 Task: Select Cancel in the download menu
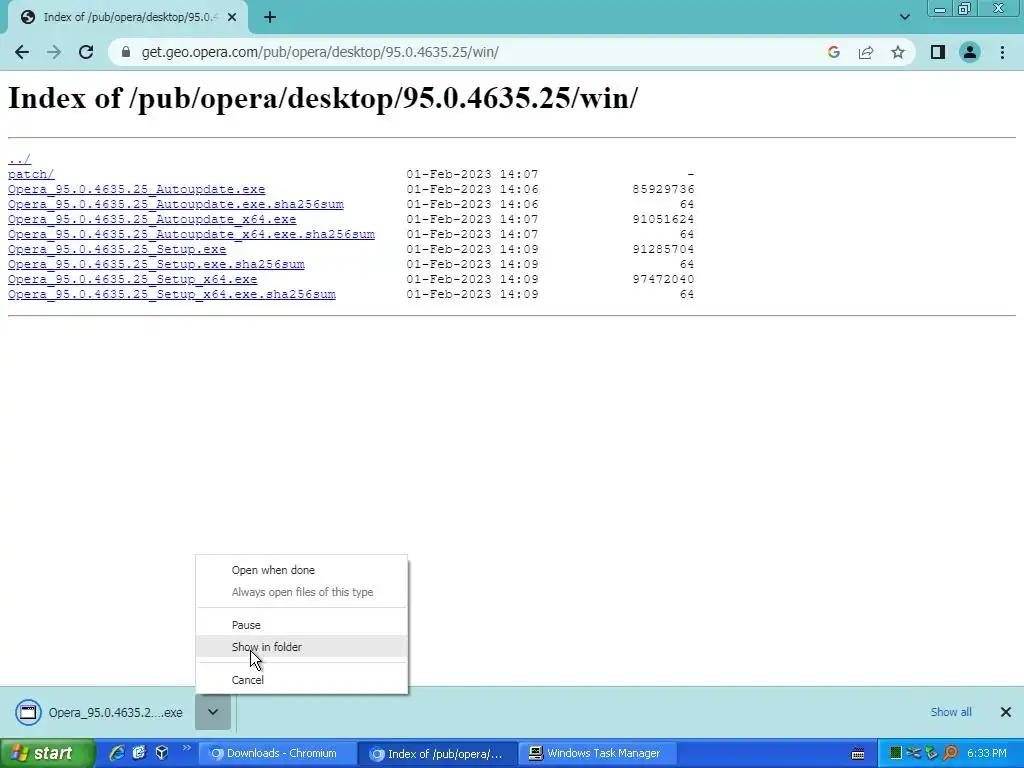[x=302, y=680]
